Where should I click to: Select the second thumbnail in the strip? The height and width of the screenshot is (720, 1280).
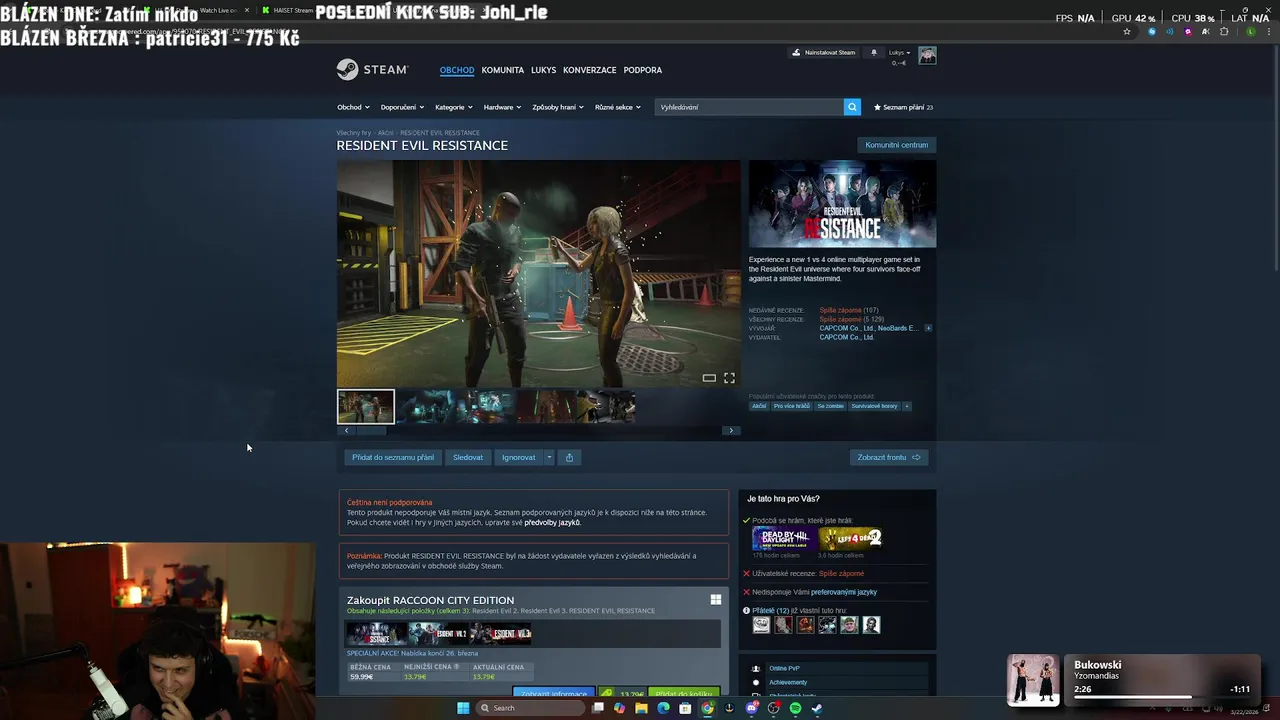[x=426, y=406]
